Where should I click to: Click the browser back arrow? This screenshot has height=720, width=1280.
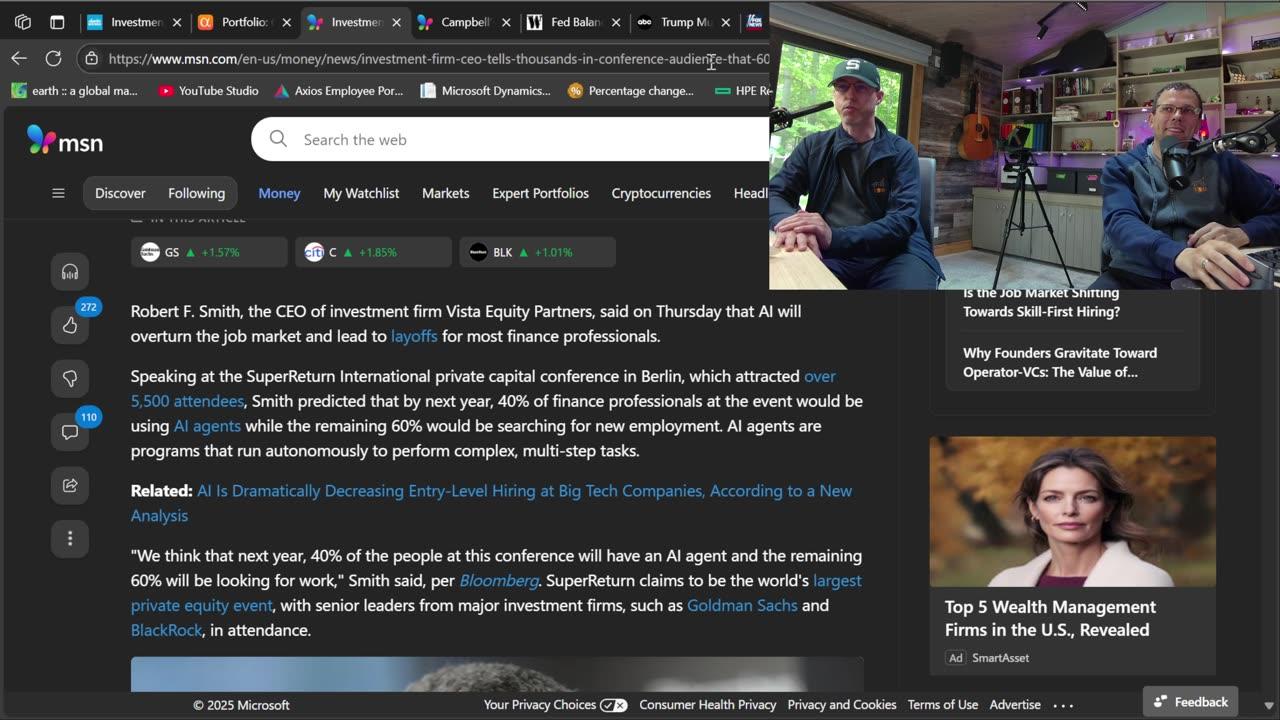pos(19,58)
